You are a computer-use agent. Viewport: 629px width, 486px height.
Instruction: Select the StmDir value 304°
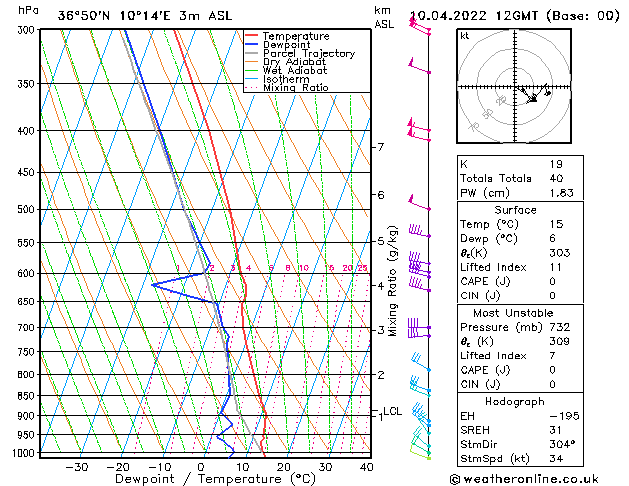[x=562, y=445]
